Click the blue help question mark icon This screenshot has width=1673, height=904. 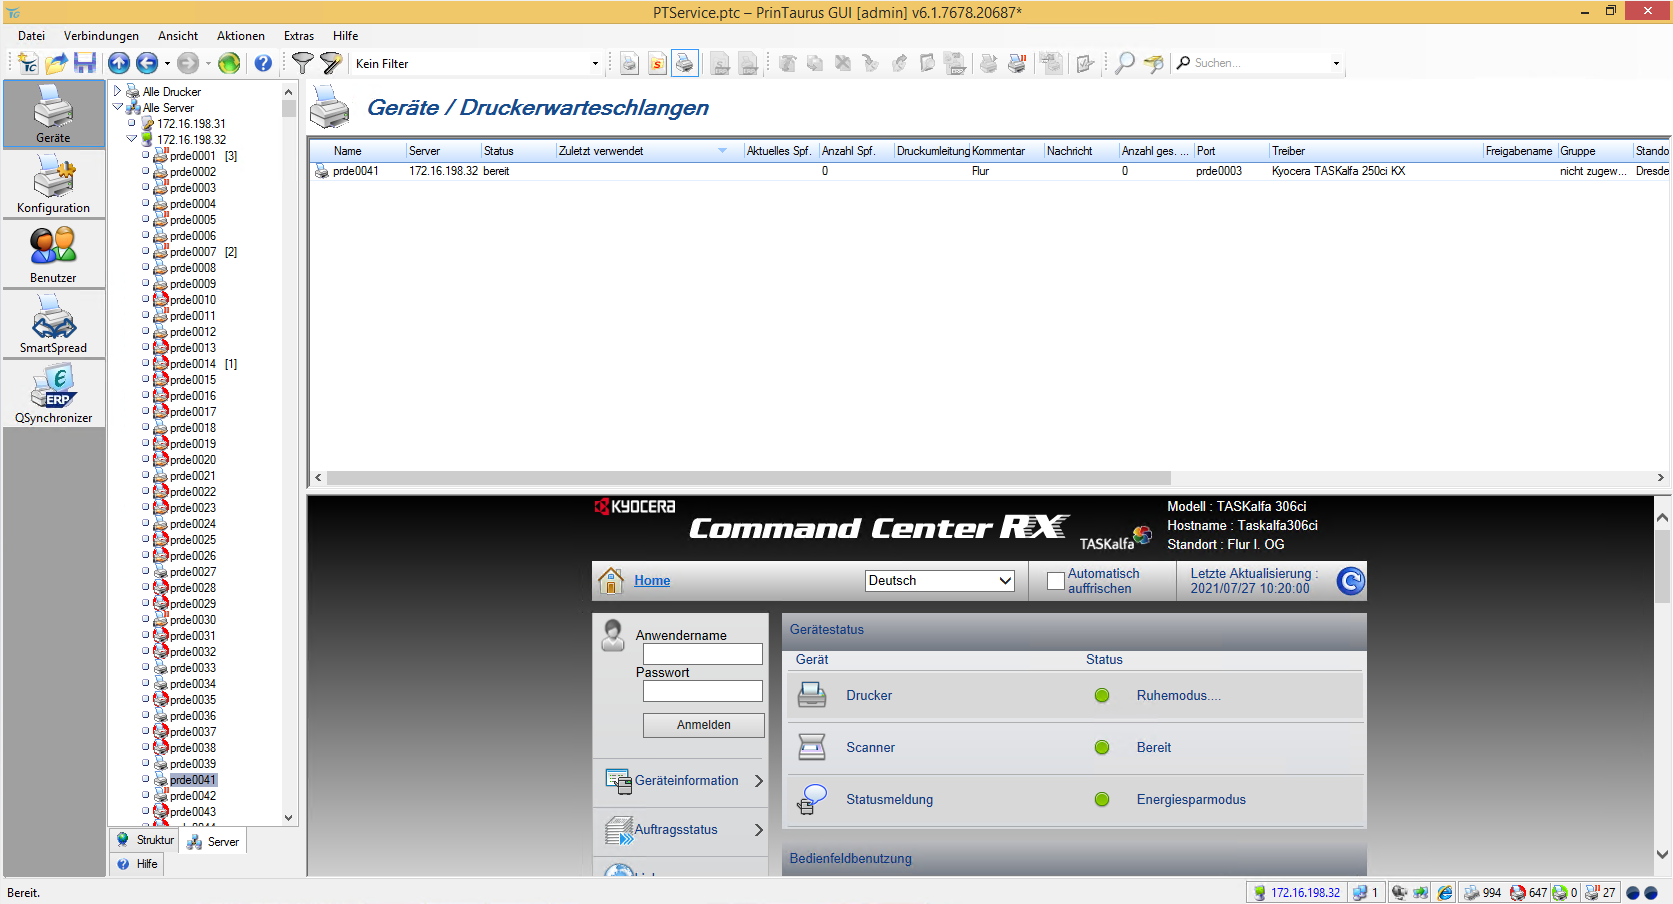pos(263,63)
